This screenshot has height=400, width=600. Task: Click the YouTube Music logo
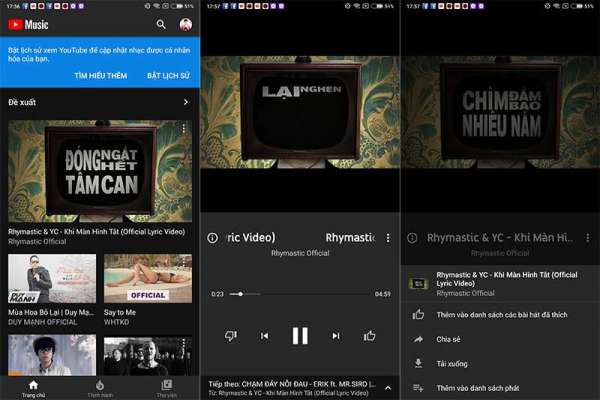pyautogui.click(x=29, y=24)
